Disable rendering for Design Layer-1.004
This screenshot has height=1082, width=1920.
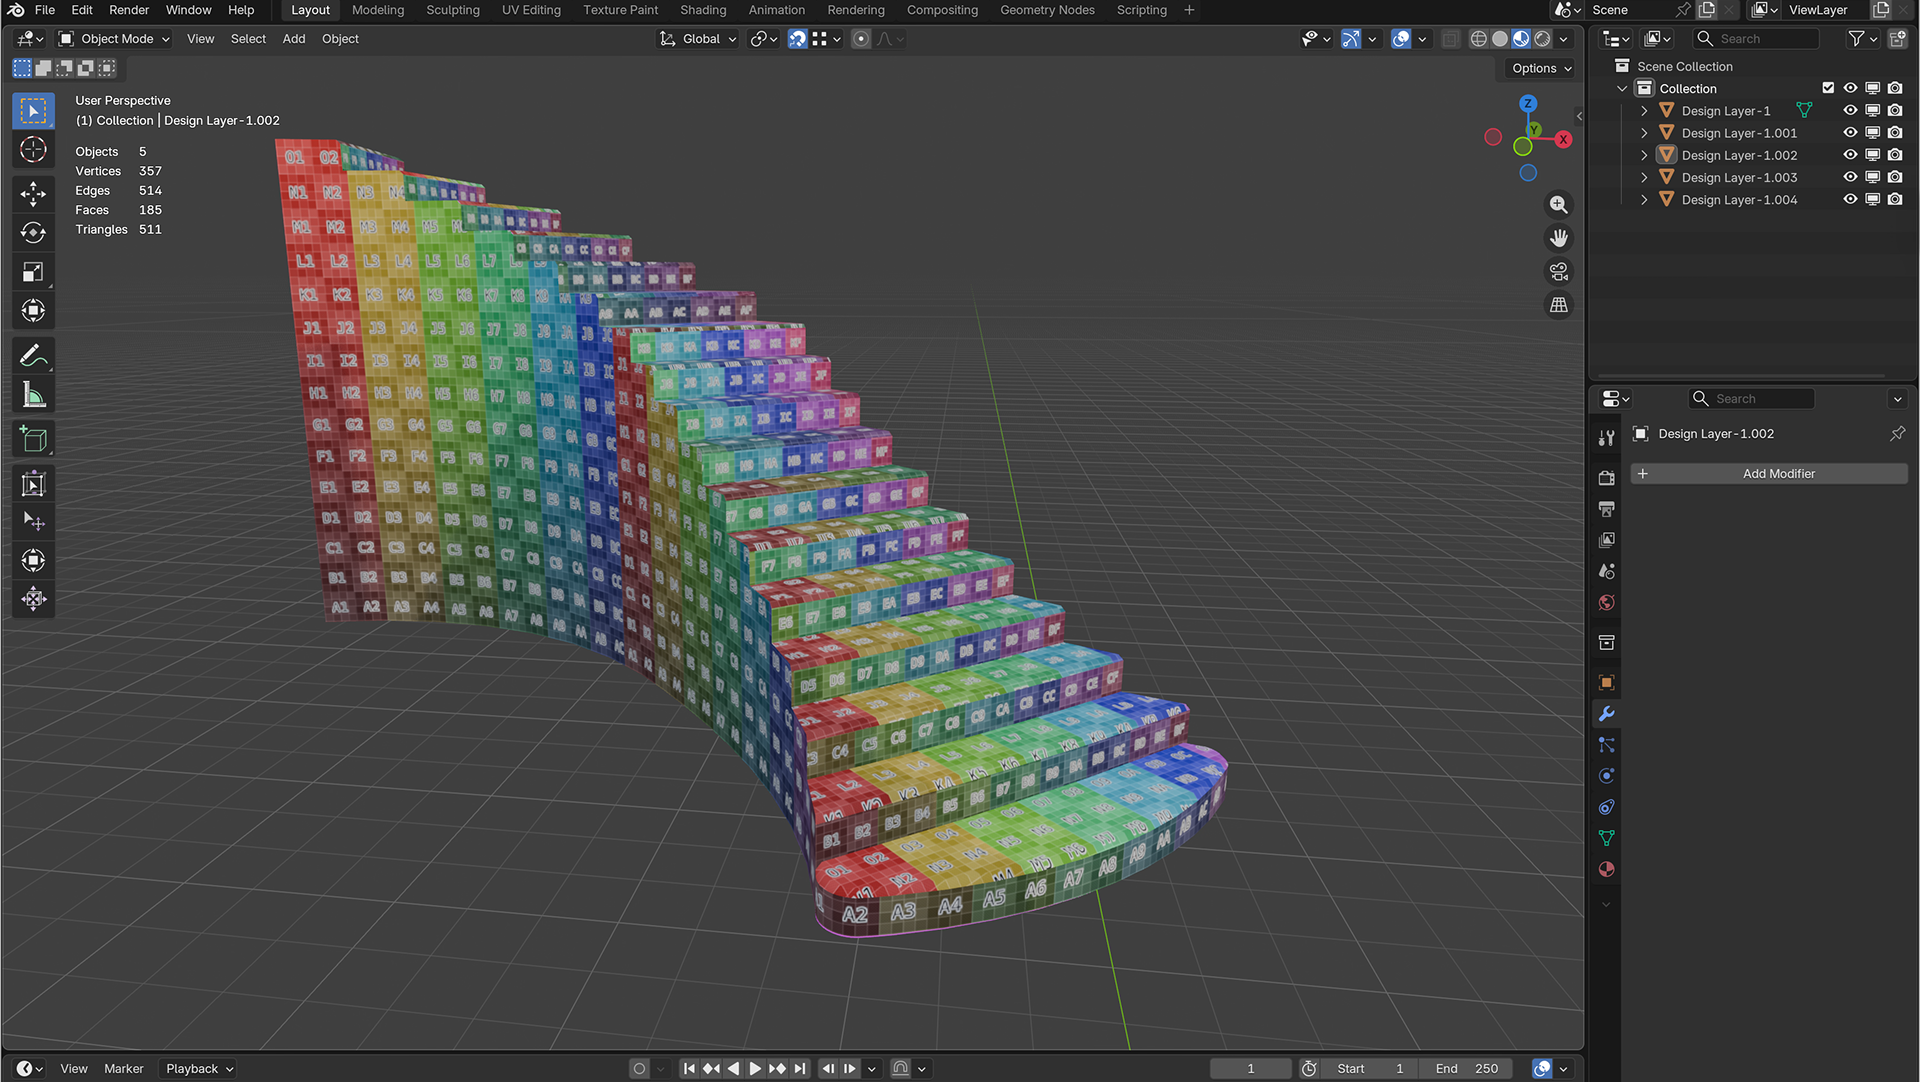click(1895, 199)
